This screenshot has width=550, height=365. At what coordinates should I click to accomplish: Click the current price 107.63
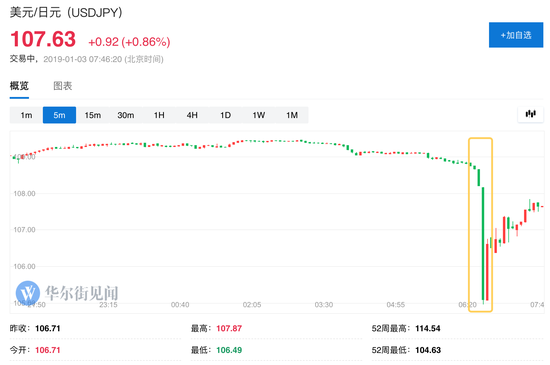(43, 39)
